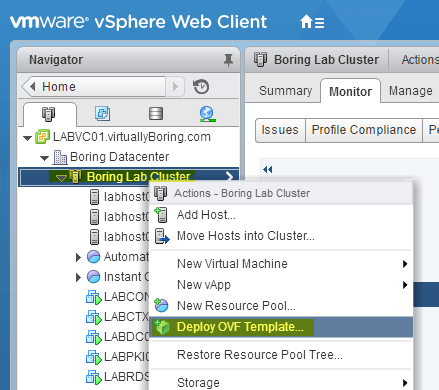Collapse the Boring Lab Cluster tree node
This screenshot has height=390, width=439.
point(61,178)
